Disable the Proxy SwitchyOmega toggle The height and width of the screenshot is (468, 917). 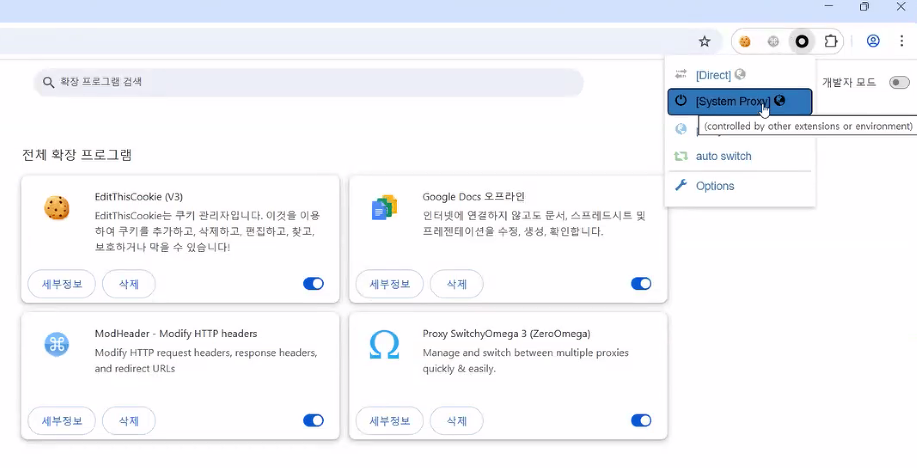pyautogui.click(x=641, y=421)
